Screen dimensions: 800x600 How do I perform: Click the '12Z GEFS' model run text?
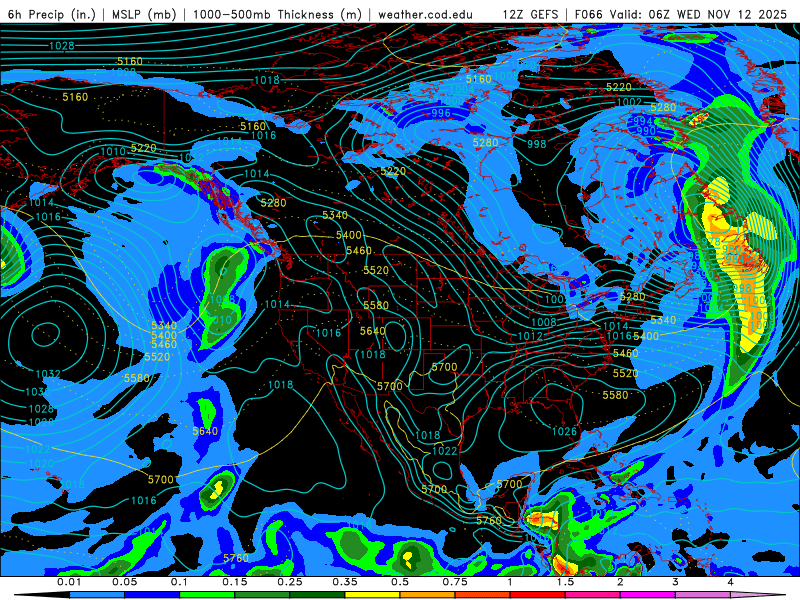point(530,14)
